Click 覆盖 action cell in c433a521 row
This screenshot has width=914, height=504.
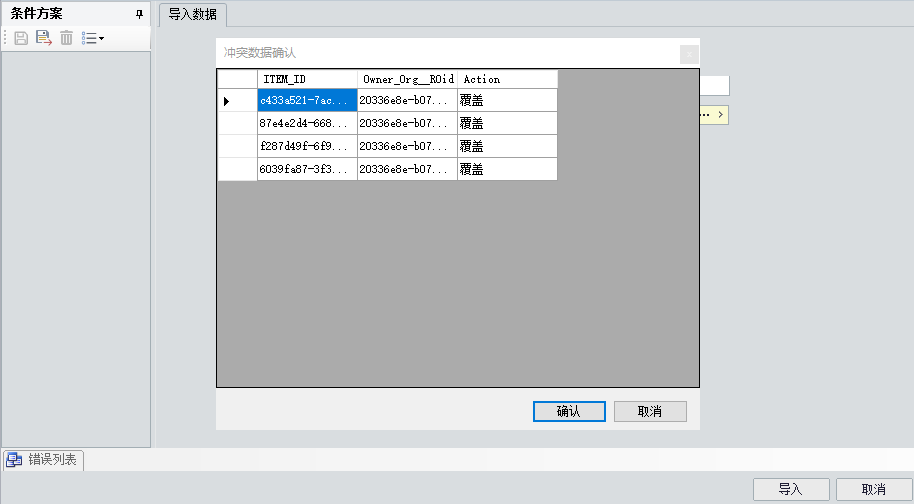(x=508, y=100)
